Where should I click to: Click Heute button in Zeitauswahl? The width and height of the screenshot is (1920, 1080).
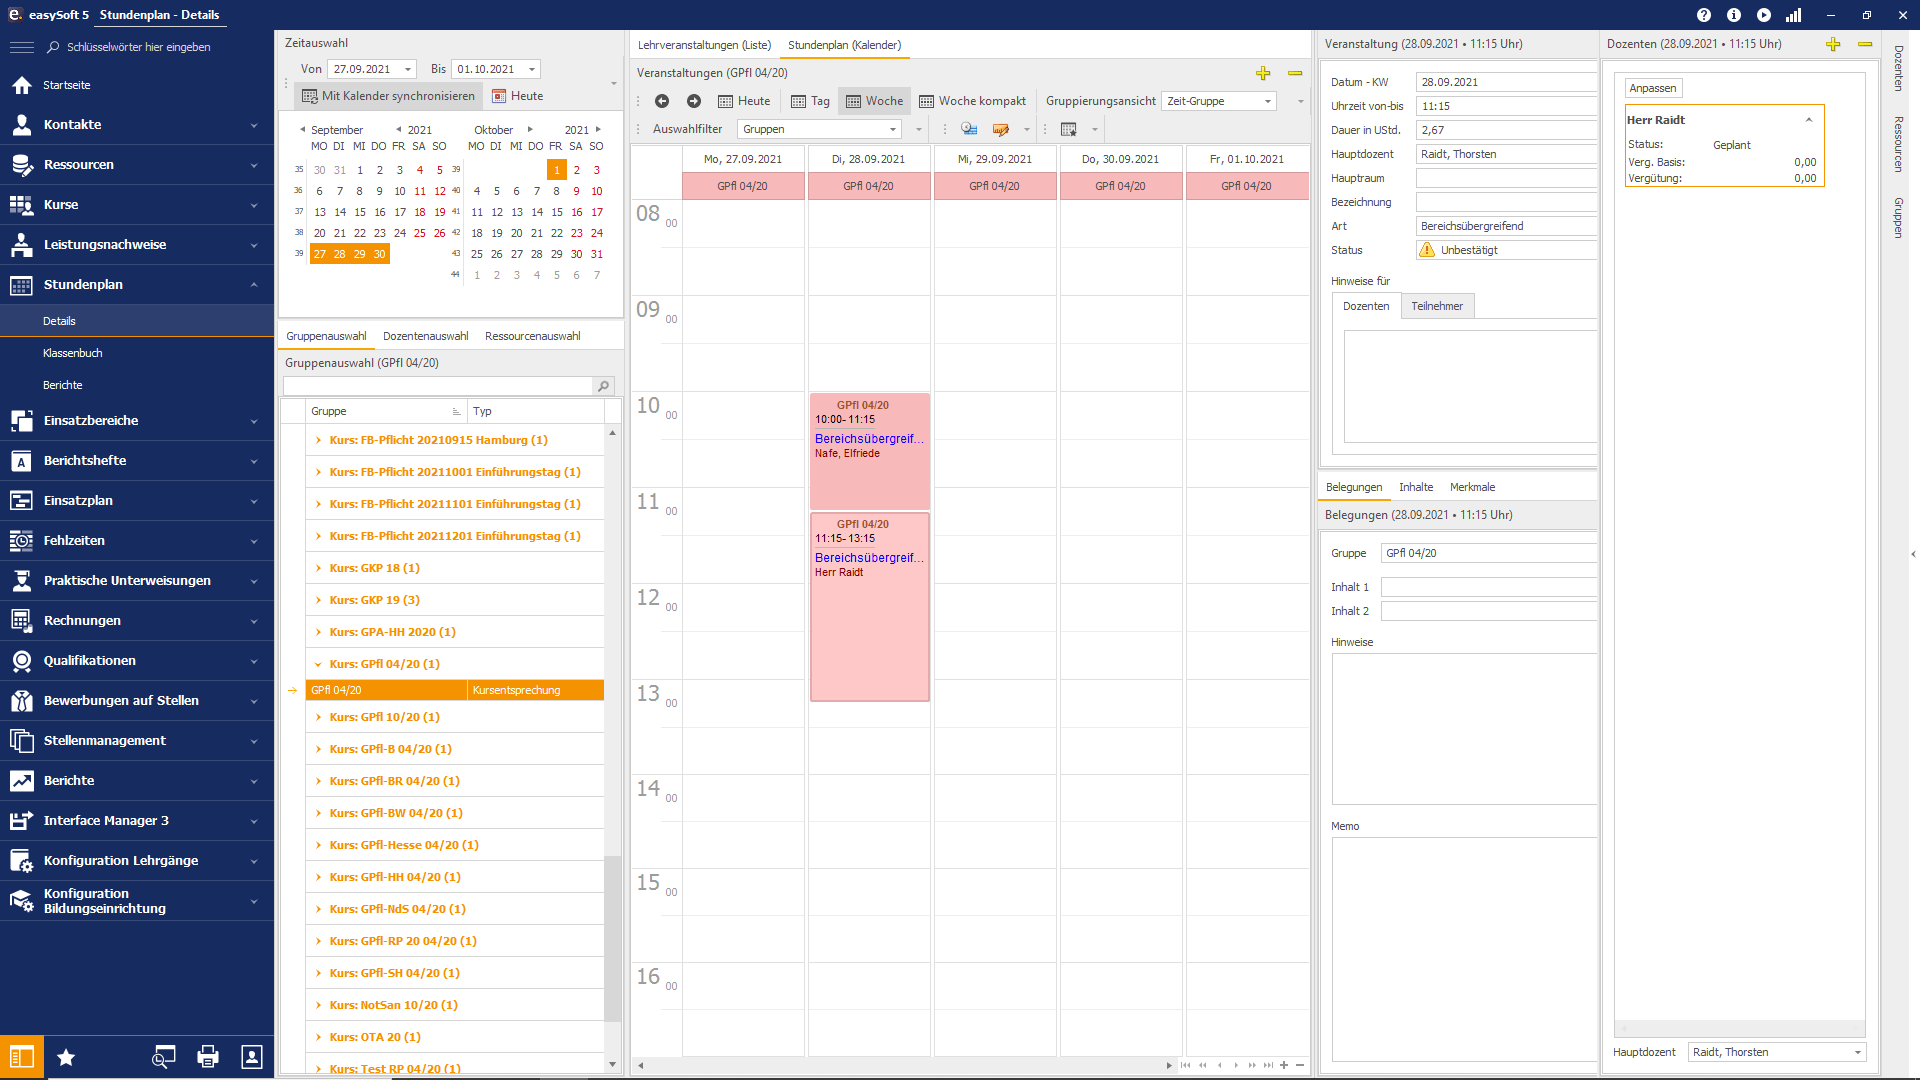coord(518,96)
